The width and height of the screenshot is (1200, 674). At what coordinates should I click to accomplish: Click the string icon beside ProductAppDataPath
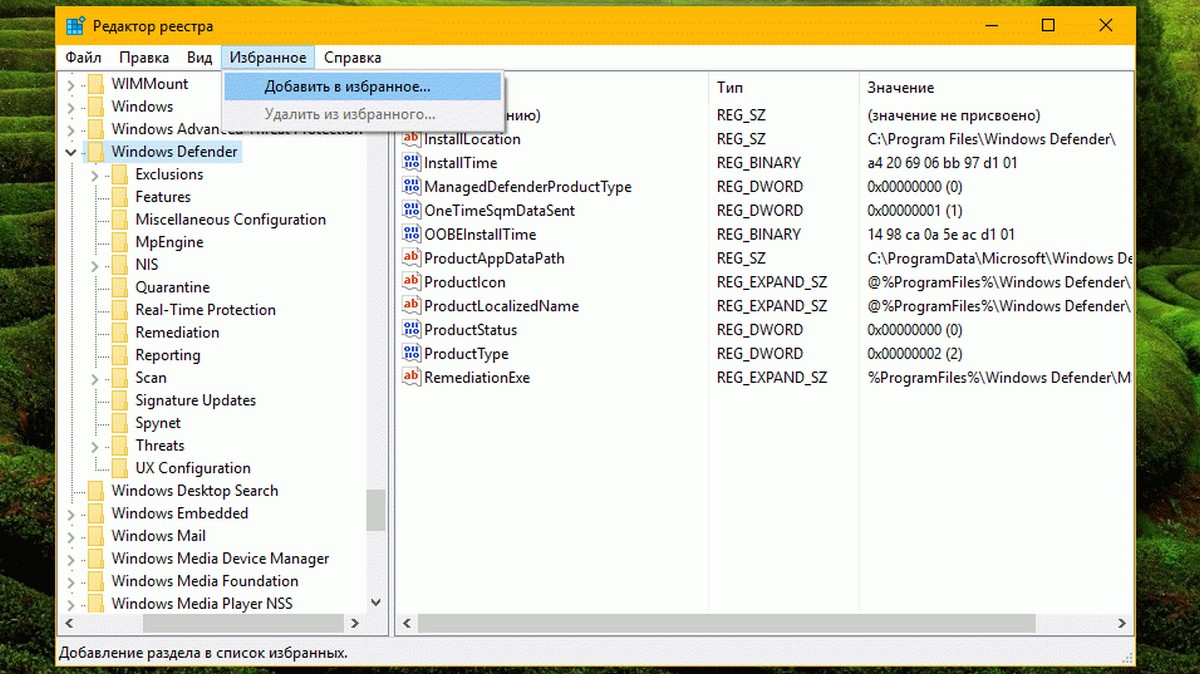tap(411, 258)
